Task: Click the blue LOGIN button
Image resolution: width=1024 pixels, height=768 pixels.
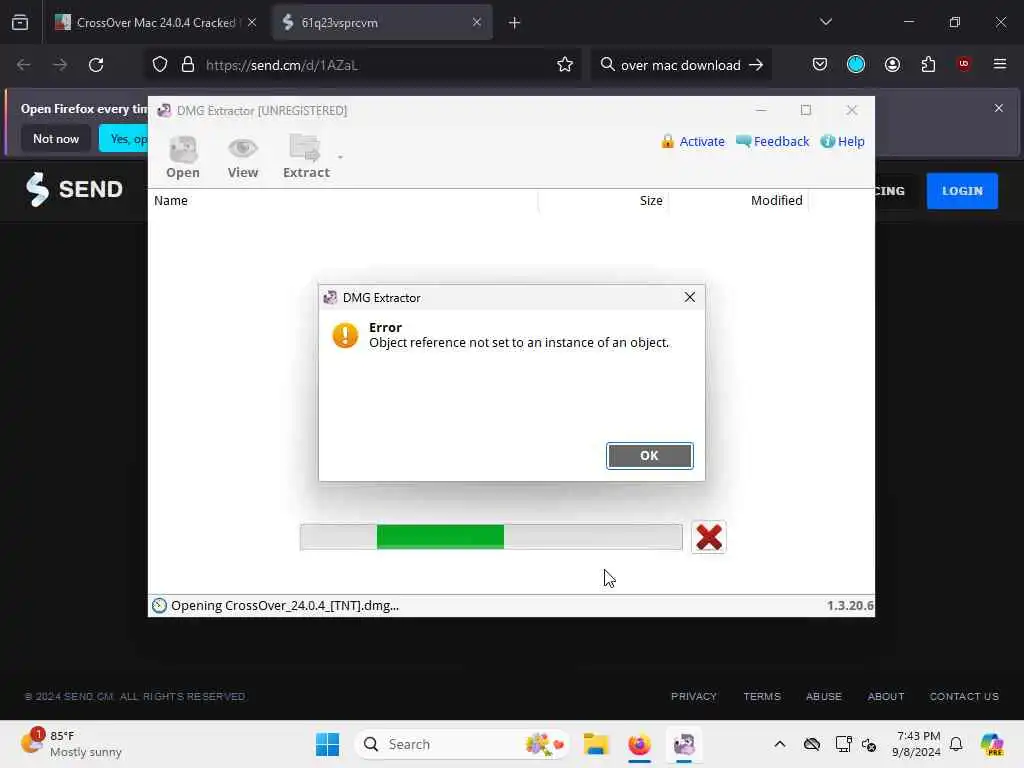Action: pos(962,191)
